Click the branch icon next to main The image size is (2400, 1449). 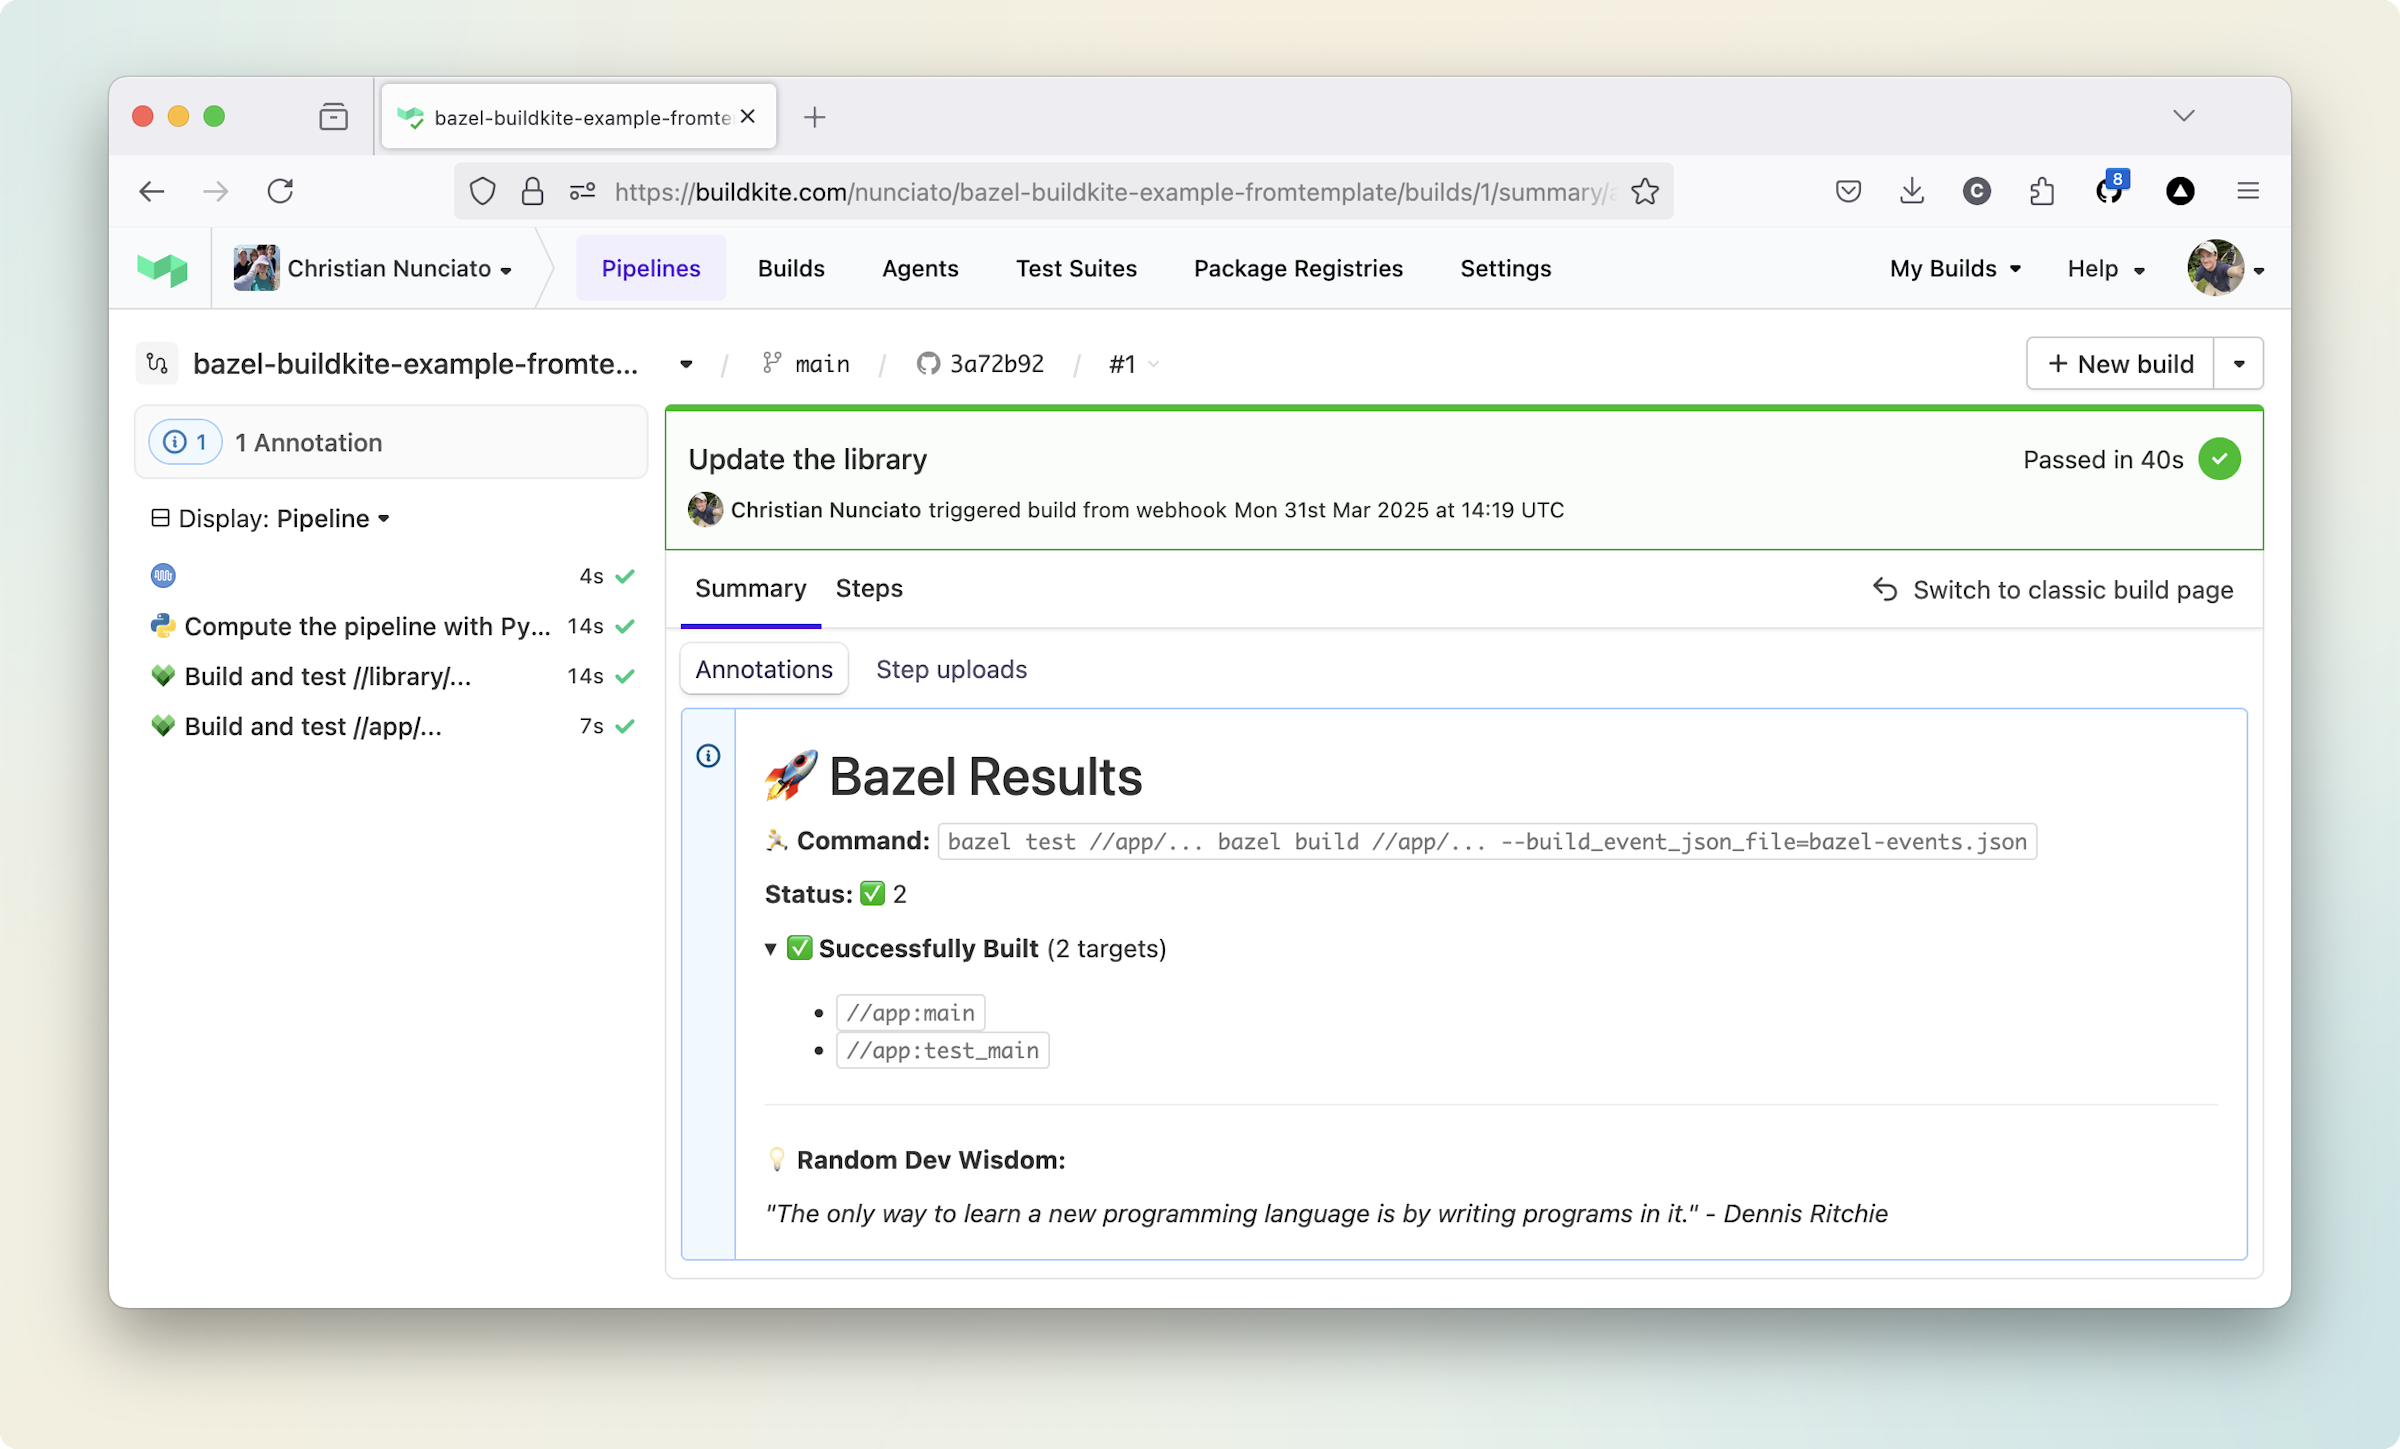[770, 363]
